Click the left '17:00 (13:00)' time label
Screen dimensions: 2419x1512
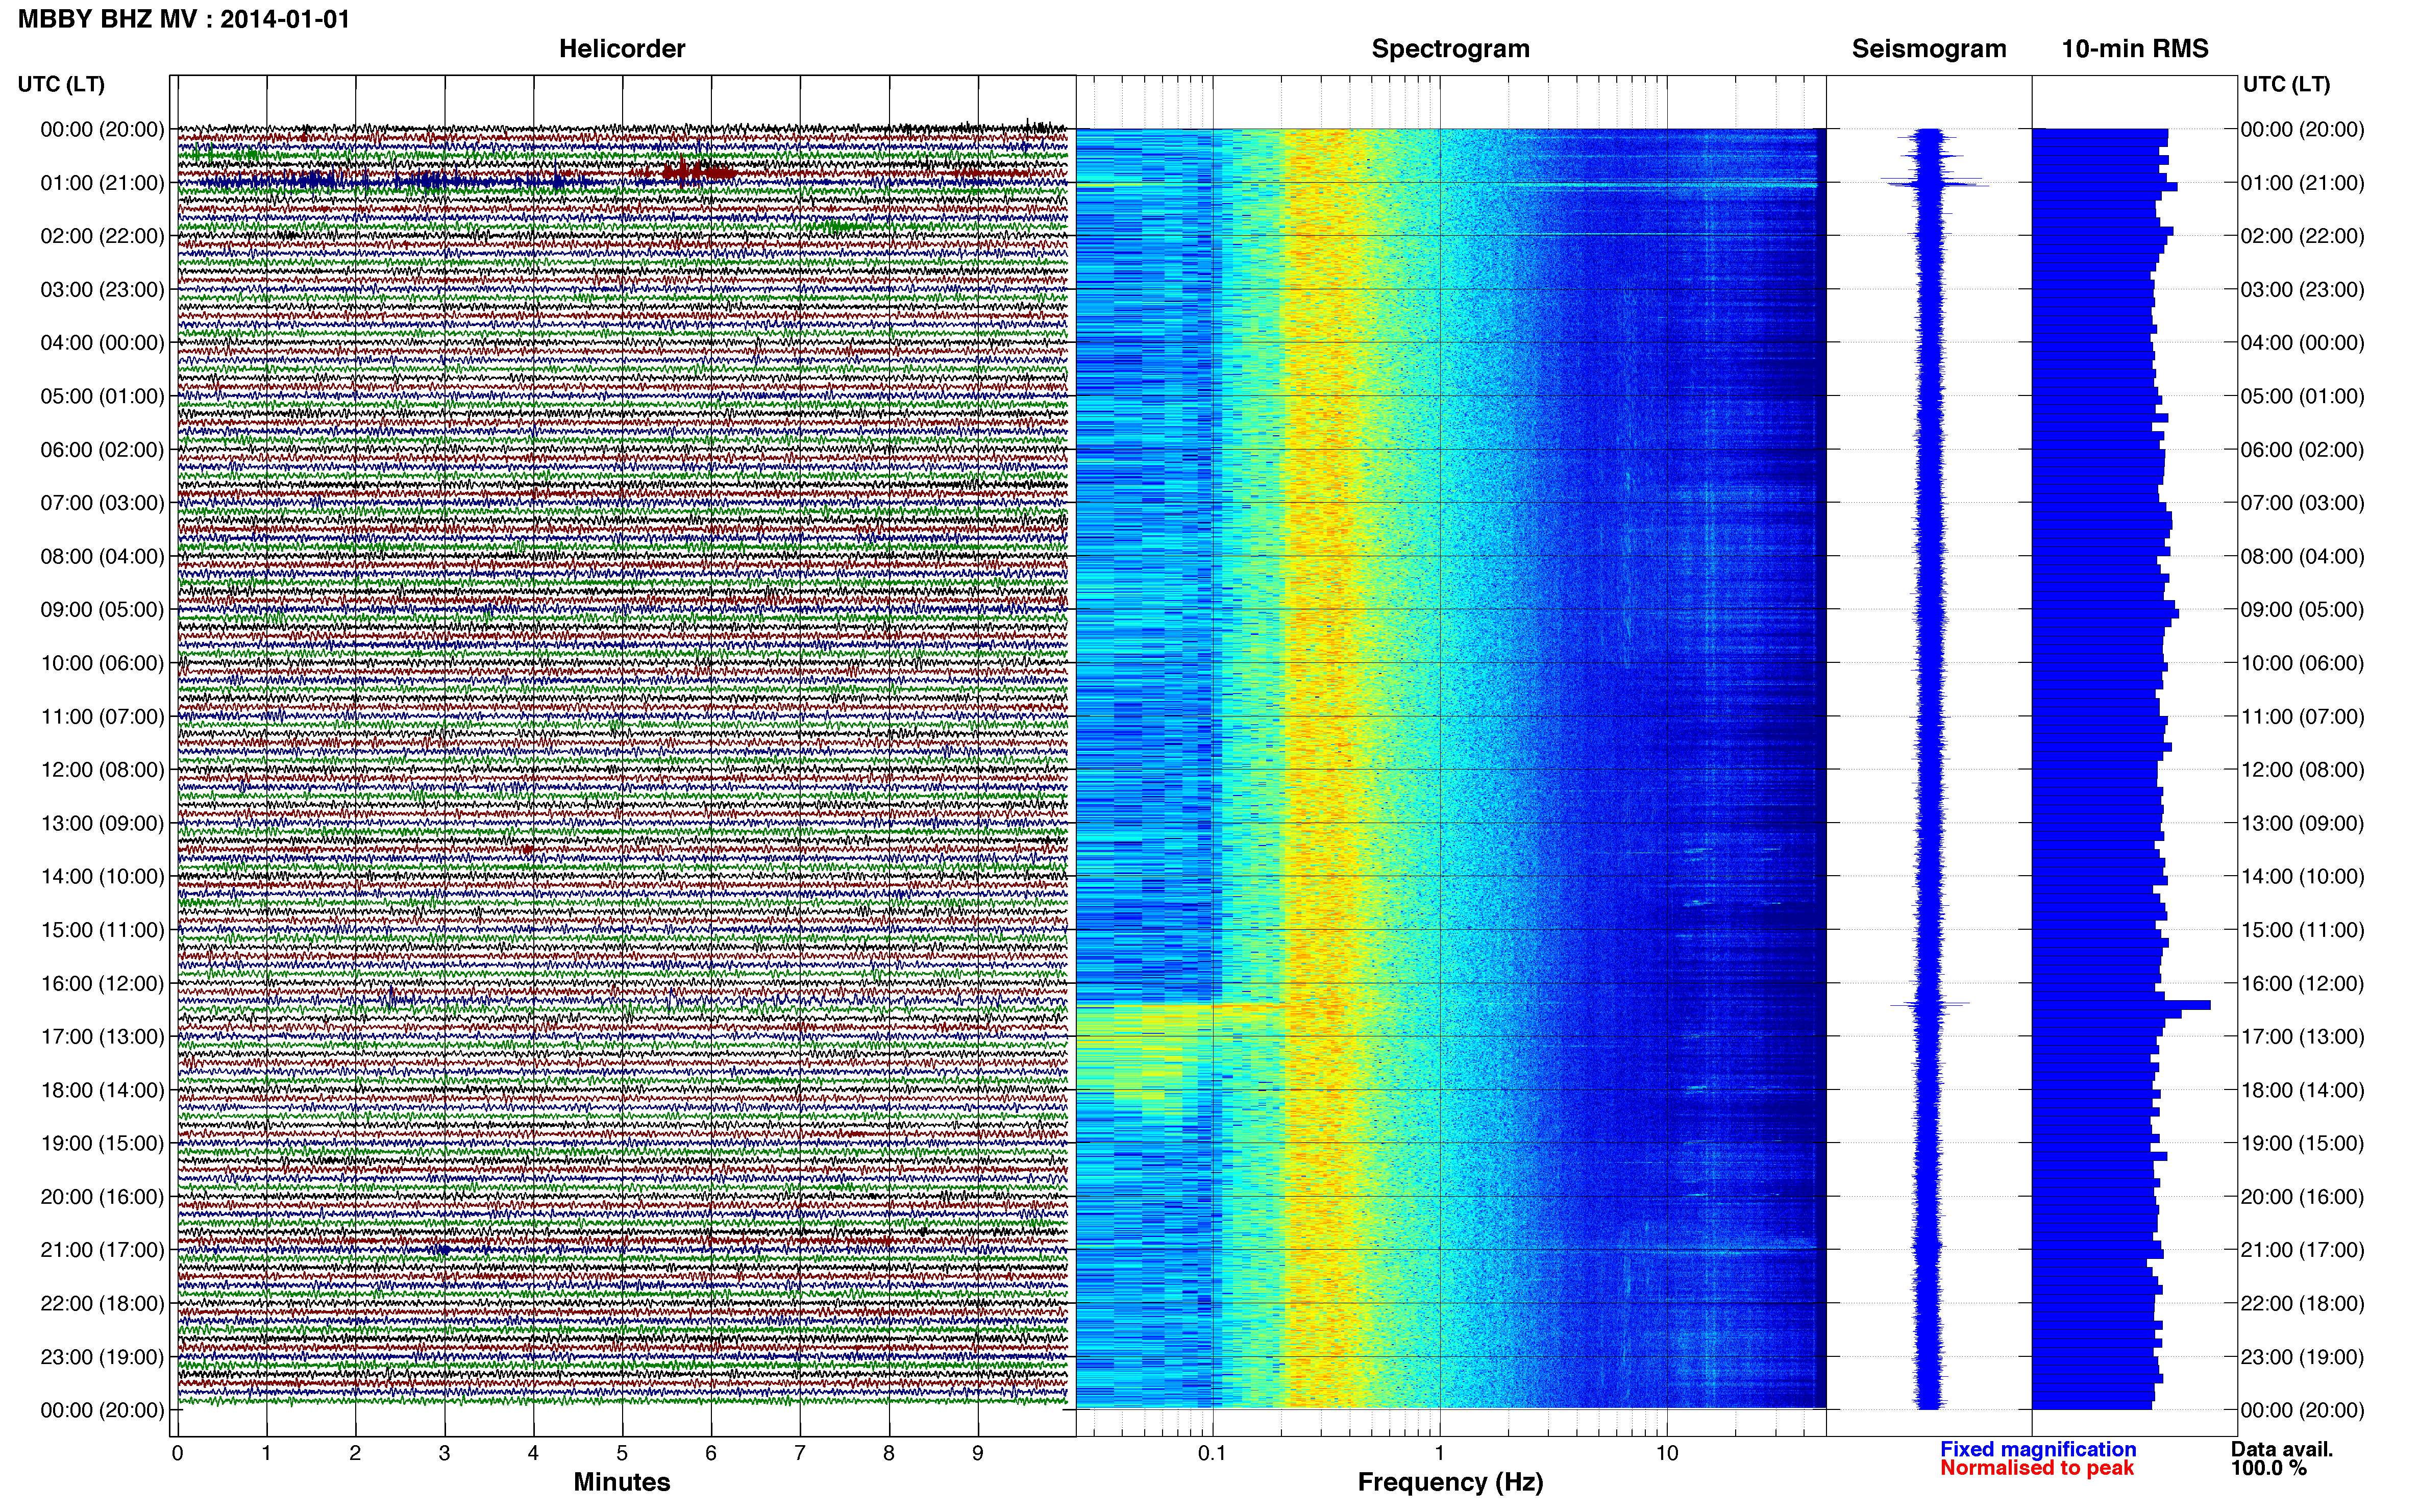pyautogui.click(x=102, y=1037)
